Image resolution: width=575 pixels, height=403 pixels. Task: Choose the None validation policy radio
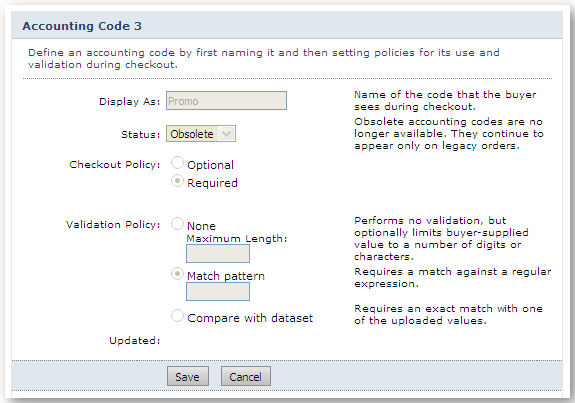(177, 224)
